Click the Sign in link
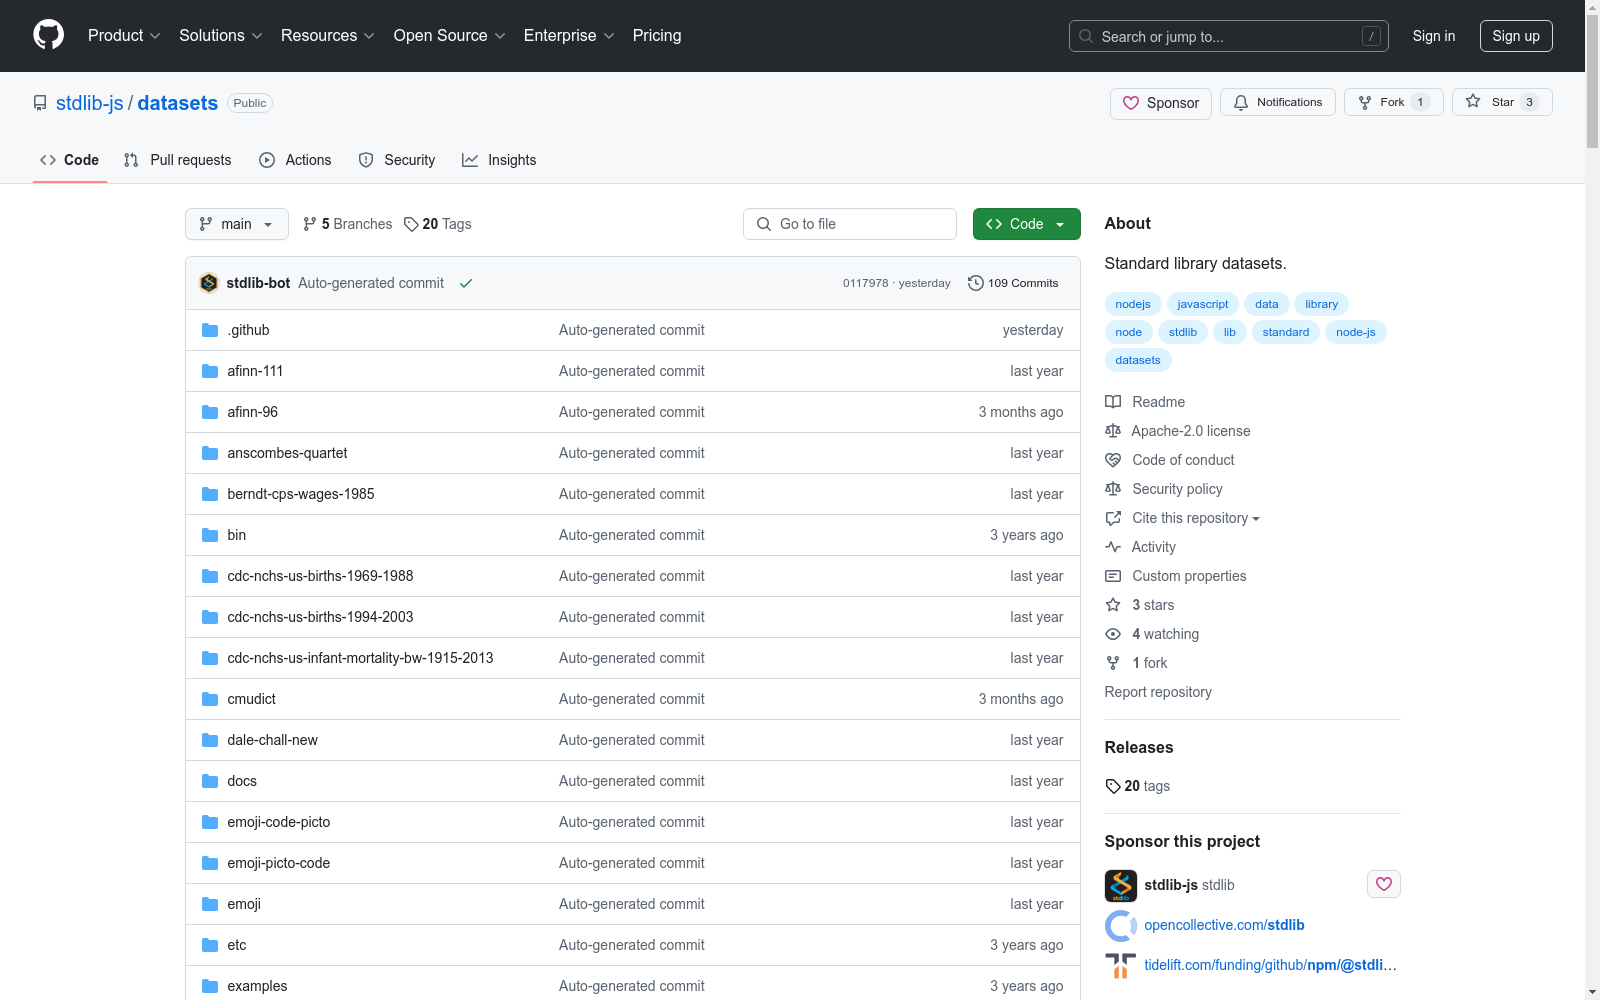 1434,36
